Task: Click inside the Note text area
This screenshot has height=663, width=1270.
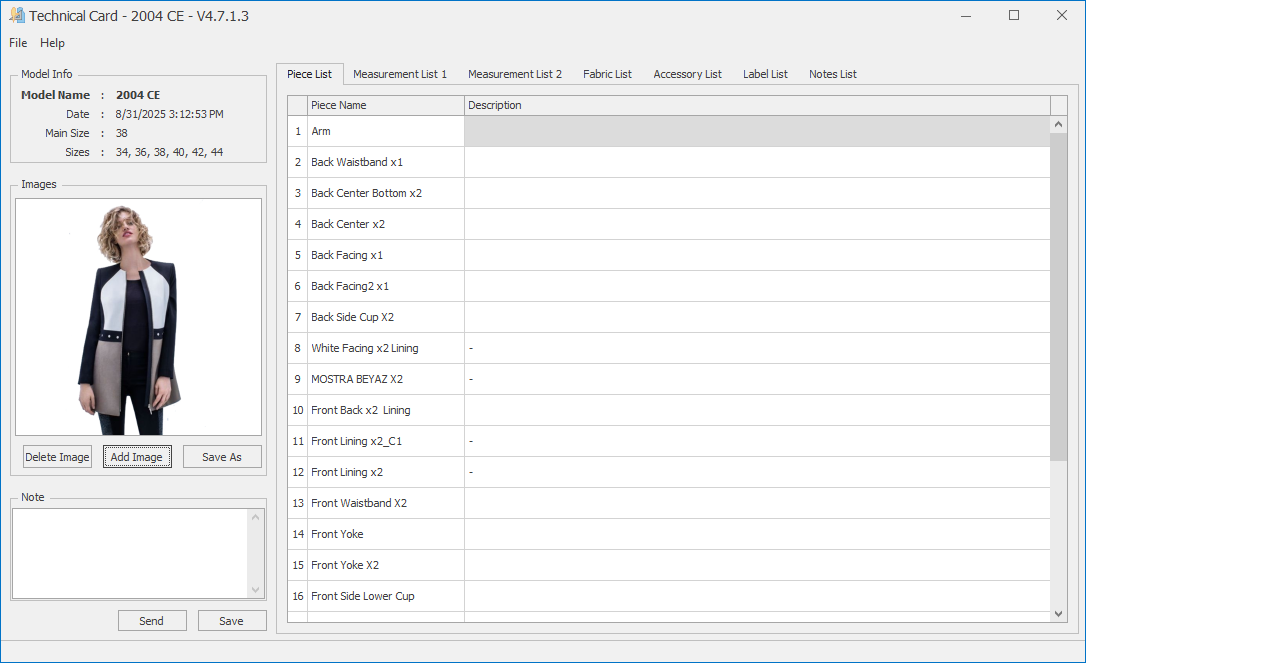Action: (130, 553)
